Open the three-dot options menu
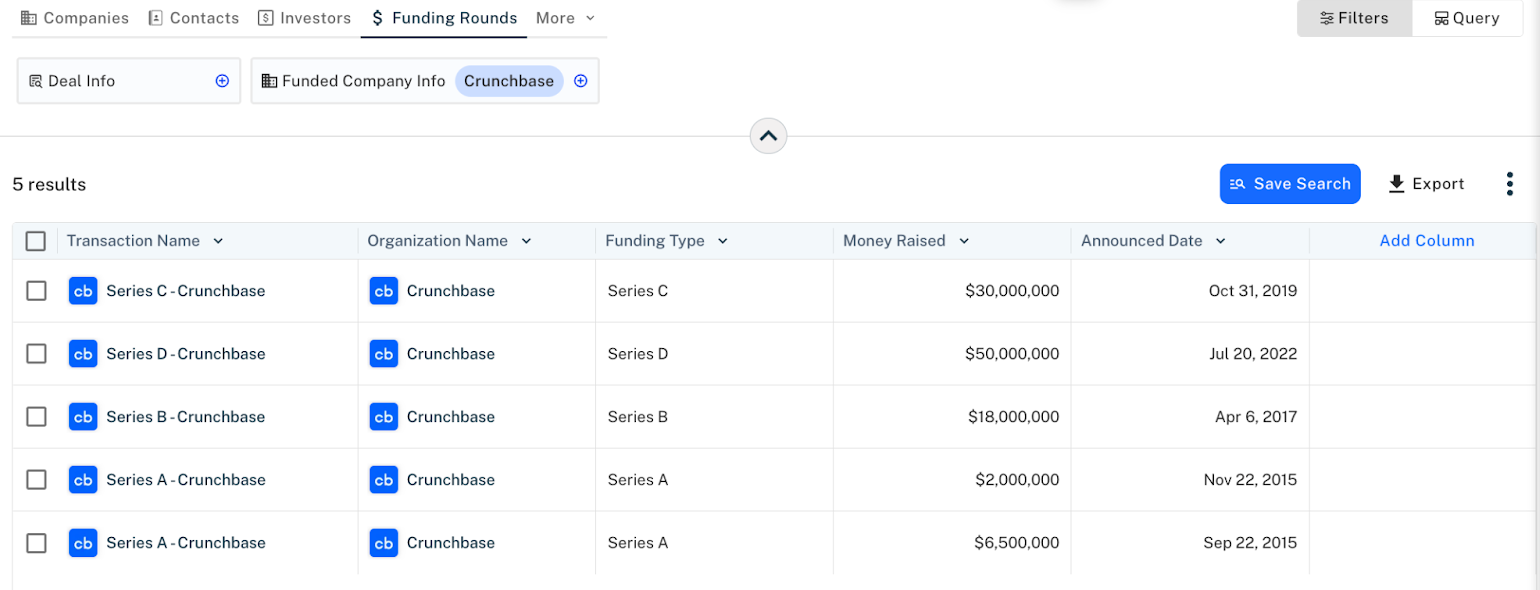Viewport: 1540px width, 590px height. (1510, 184)
